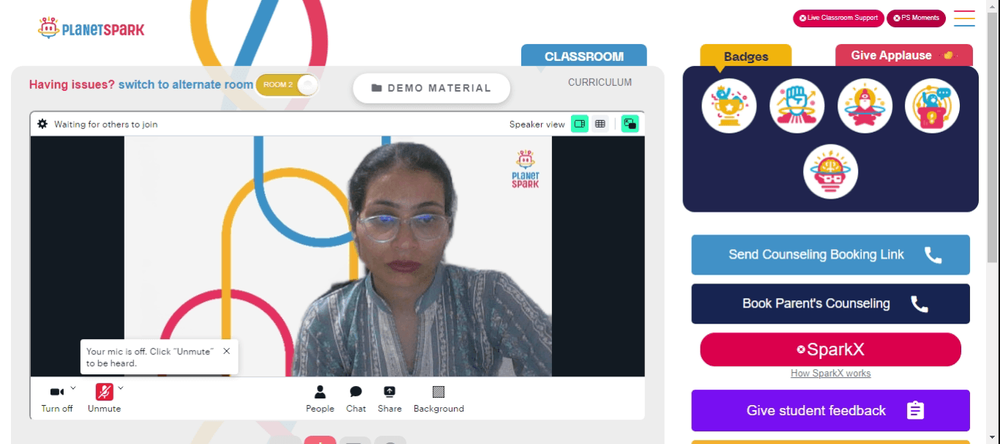
Task: Click Send Counseling Booking Link
Action: point(830,255)
